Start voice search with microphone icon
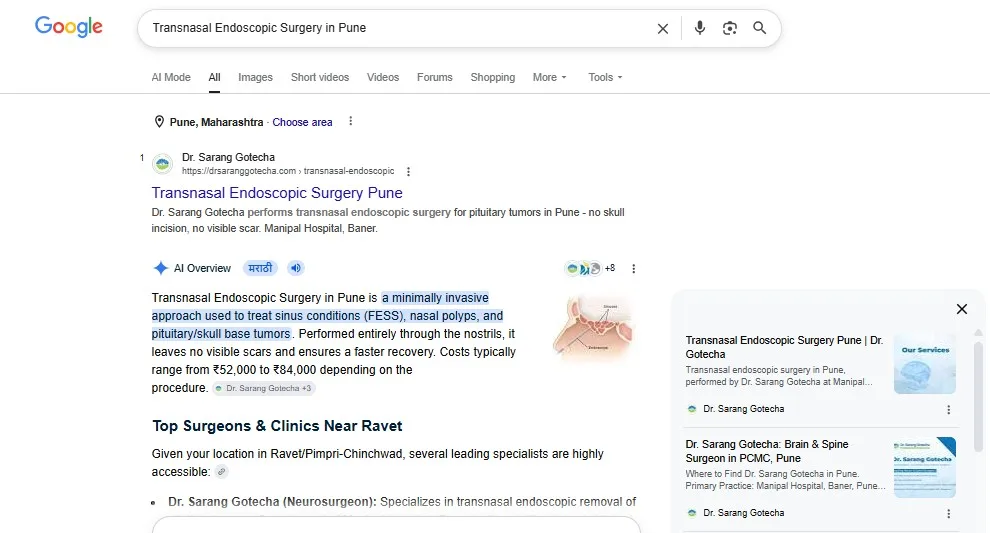Screen dimensions: 990x533 pos(700,28)
